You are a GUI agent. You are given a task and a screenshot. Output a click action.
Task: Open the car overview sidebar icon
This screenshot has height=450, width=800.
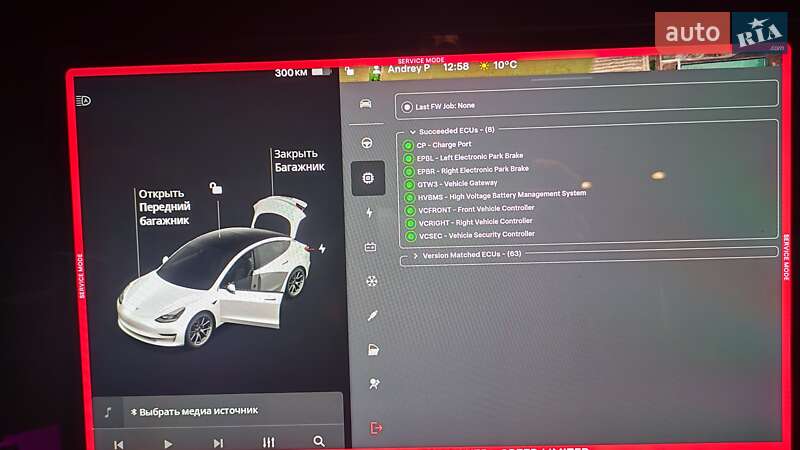click(x=365, y=104)
